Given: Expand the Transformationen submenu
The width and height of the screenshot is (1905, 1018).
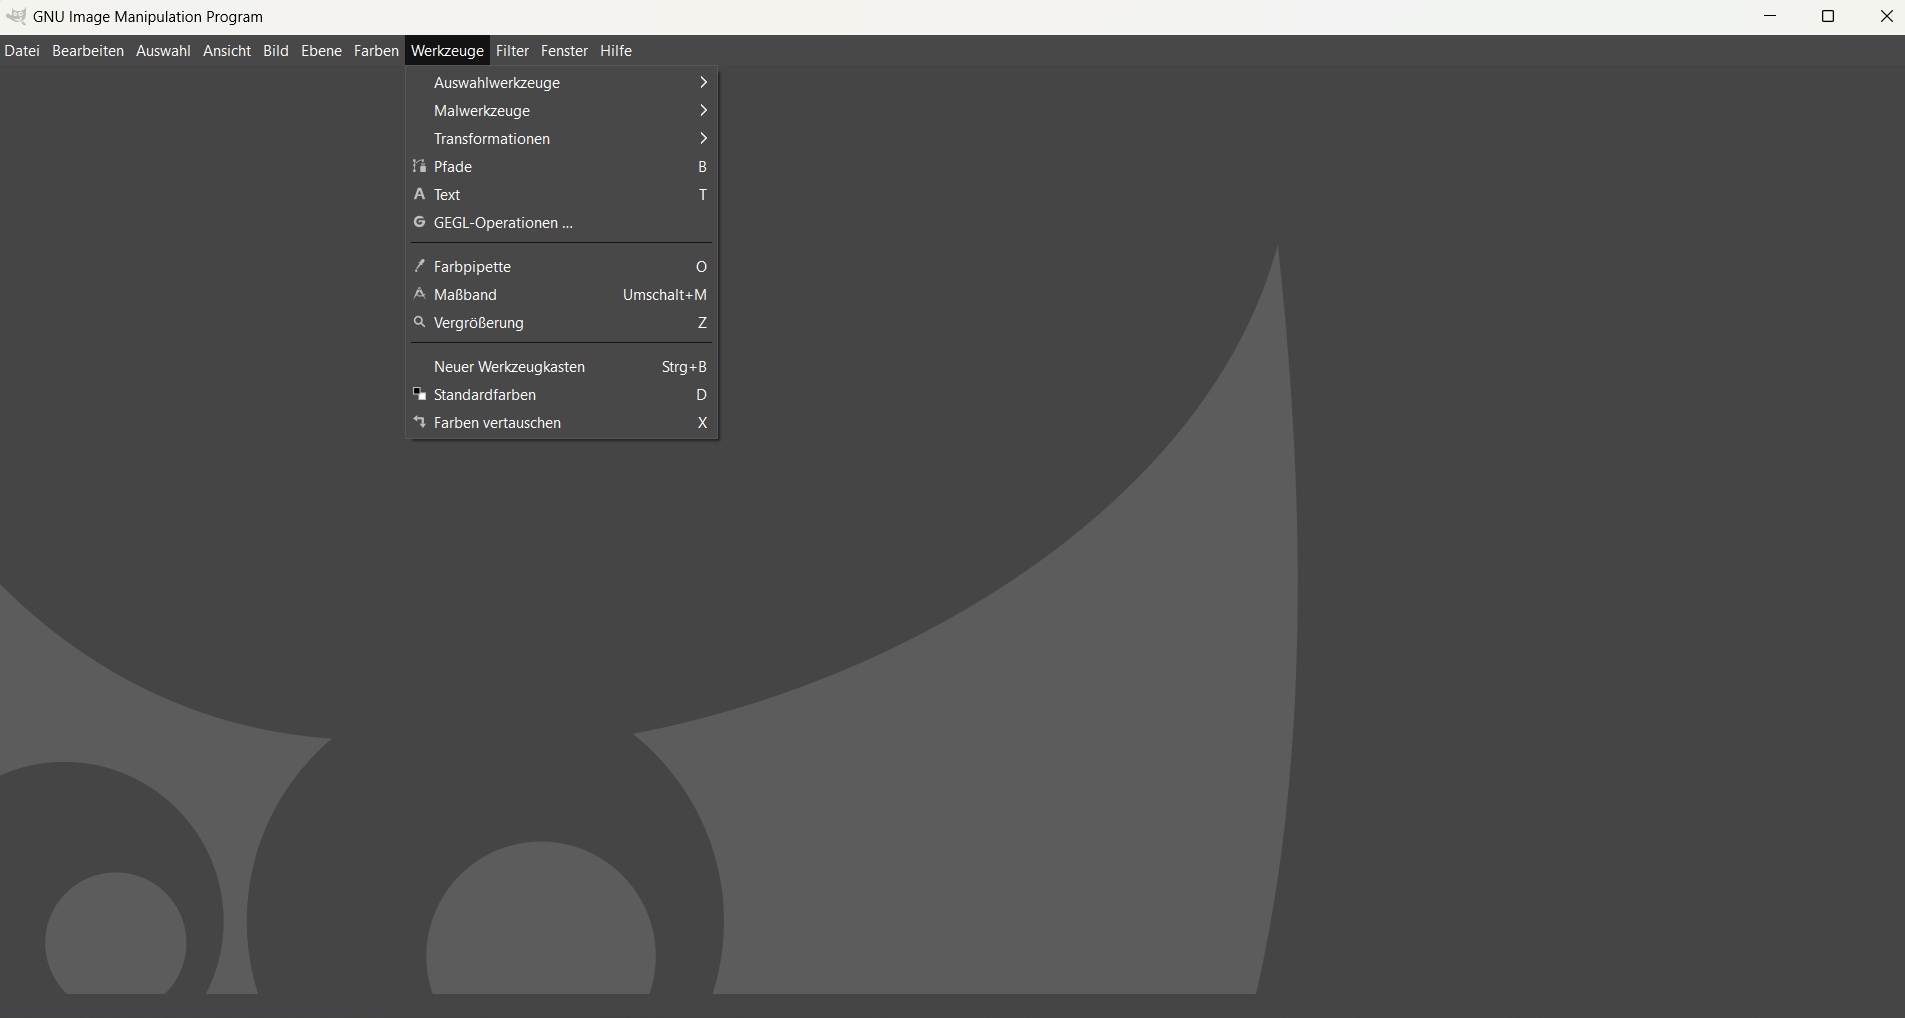Looking at the screenshot, I should (561, 139).
